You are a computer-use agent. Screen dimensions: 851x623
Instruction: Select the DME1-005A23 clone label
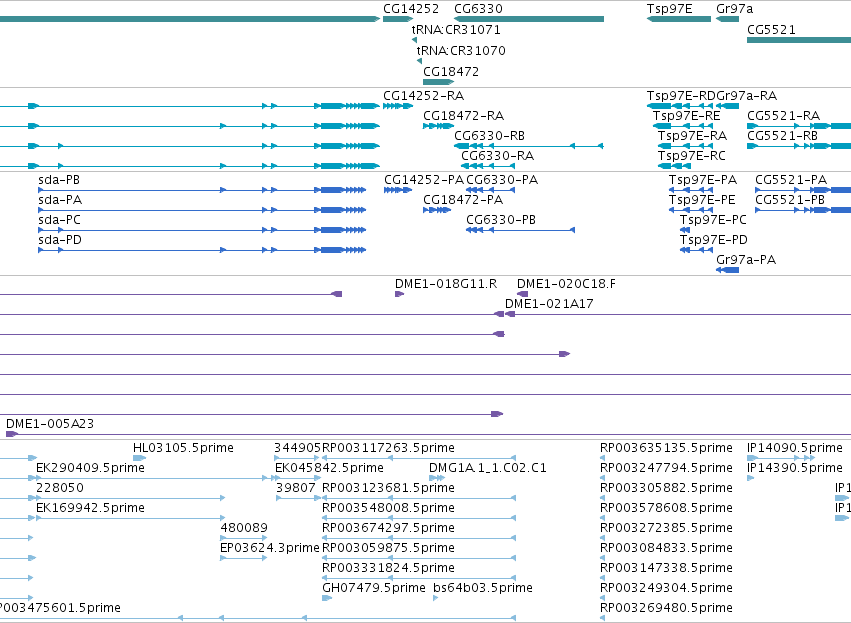(x=50, y=424)
